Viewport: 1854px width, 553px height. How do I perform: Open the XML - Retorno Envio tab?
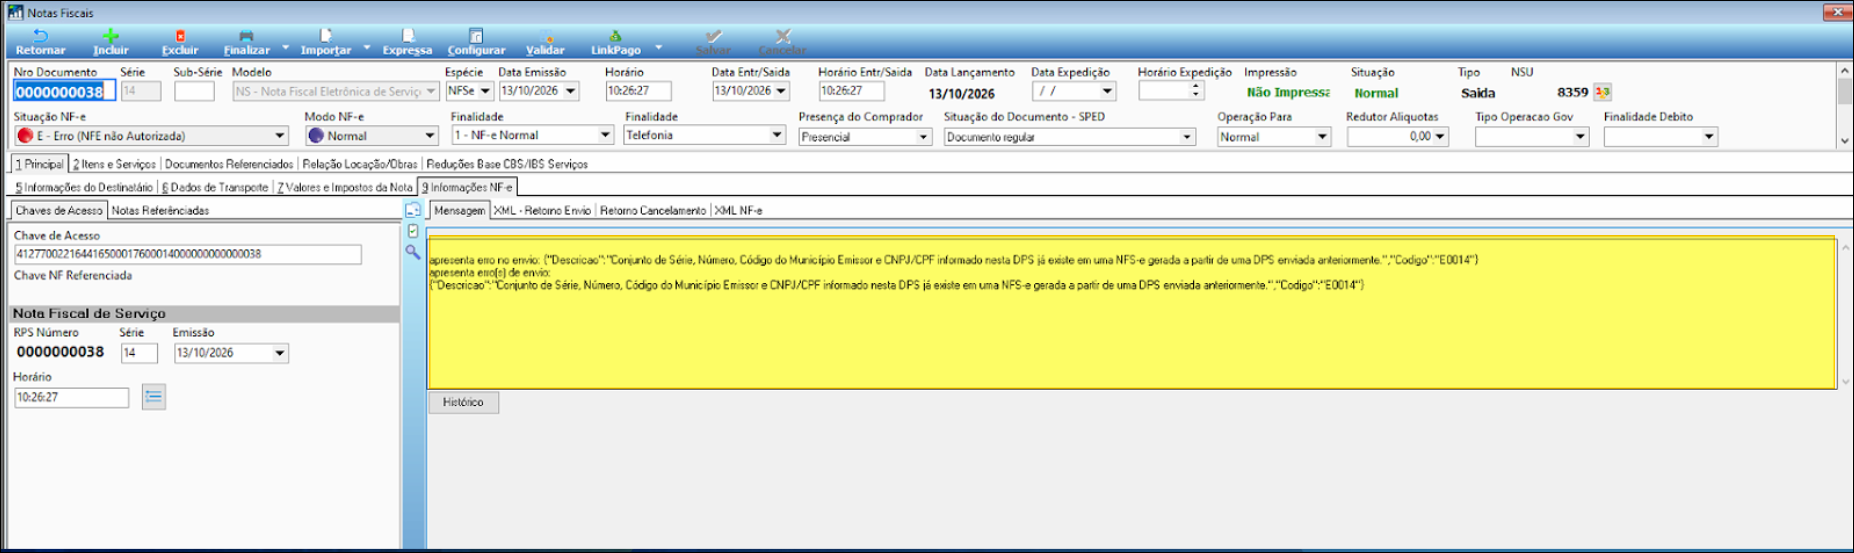[542, 210]
